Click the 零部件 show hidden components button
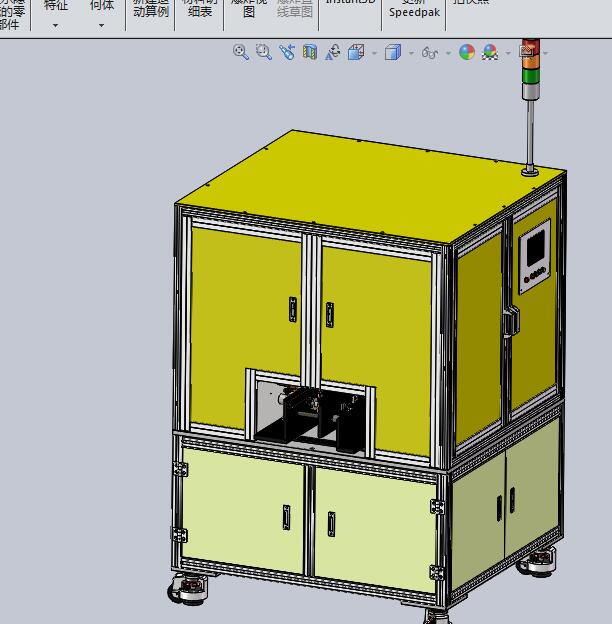The image size is (612, 624). 12,15
